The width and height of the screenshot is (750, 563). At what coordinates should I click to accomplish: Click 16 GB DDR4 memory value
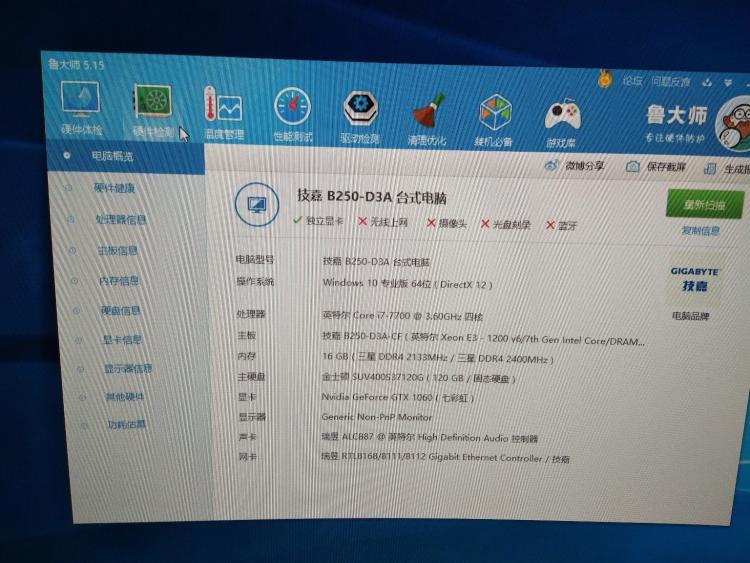click(x=438, y=358)
